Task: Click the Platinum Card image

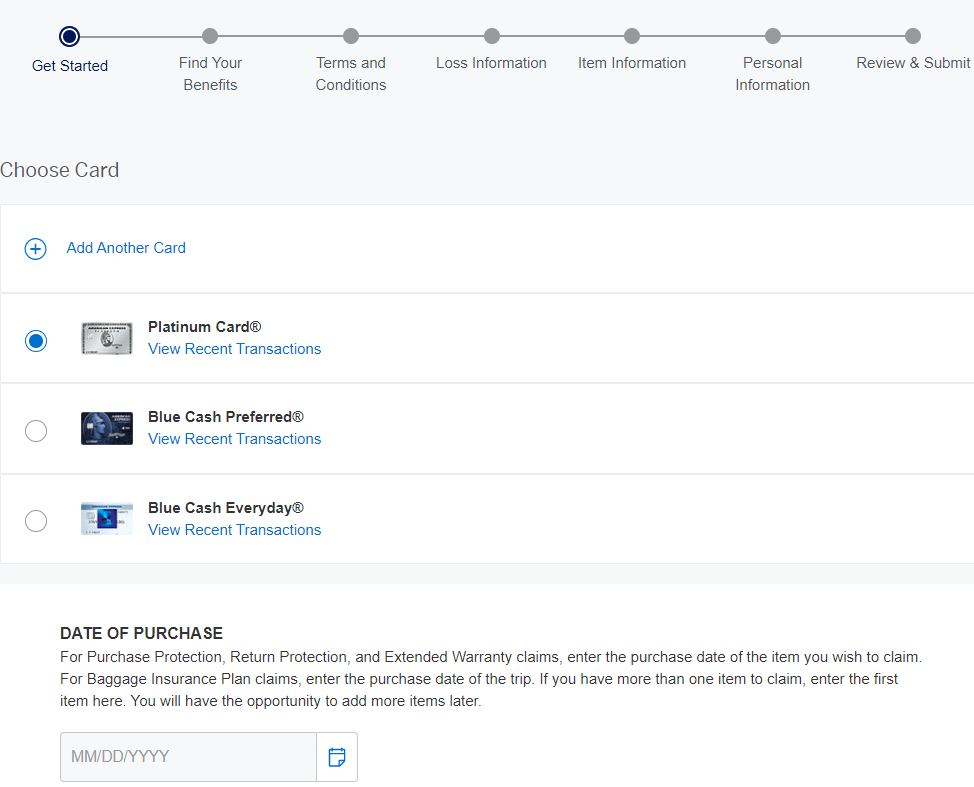Action: coord(107,339)
